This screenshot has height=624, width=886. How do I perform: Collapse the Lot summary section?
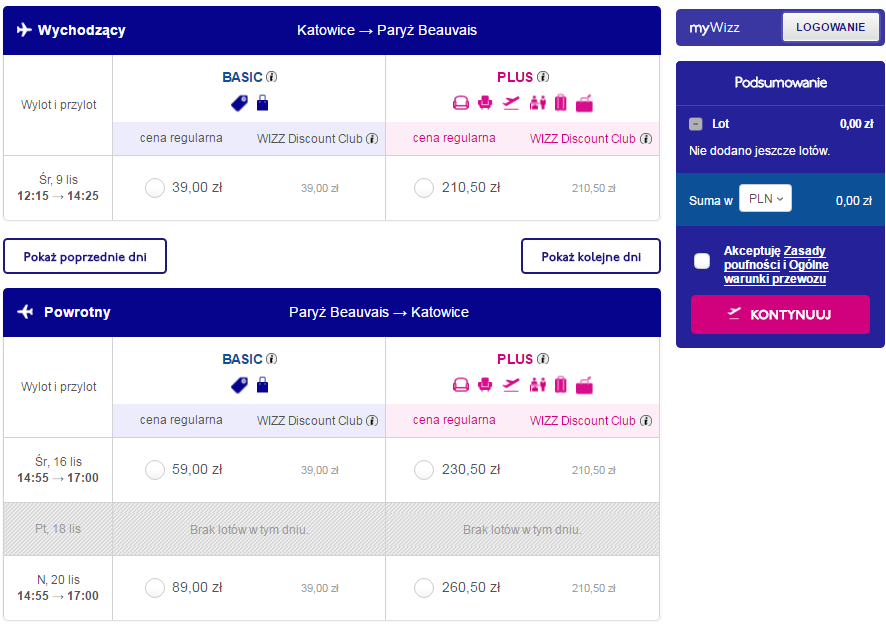(x=696, y=124)
